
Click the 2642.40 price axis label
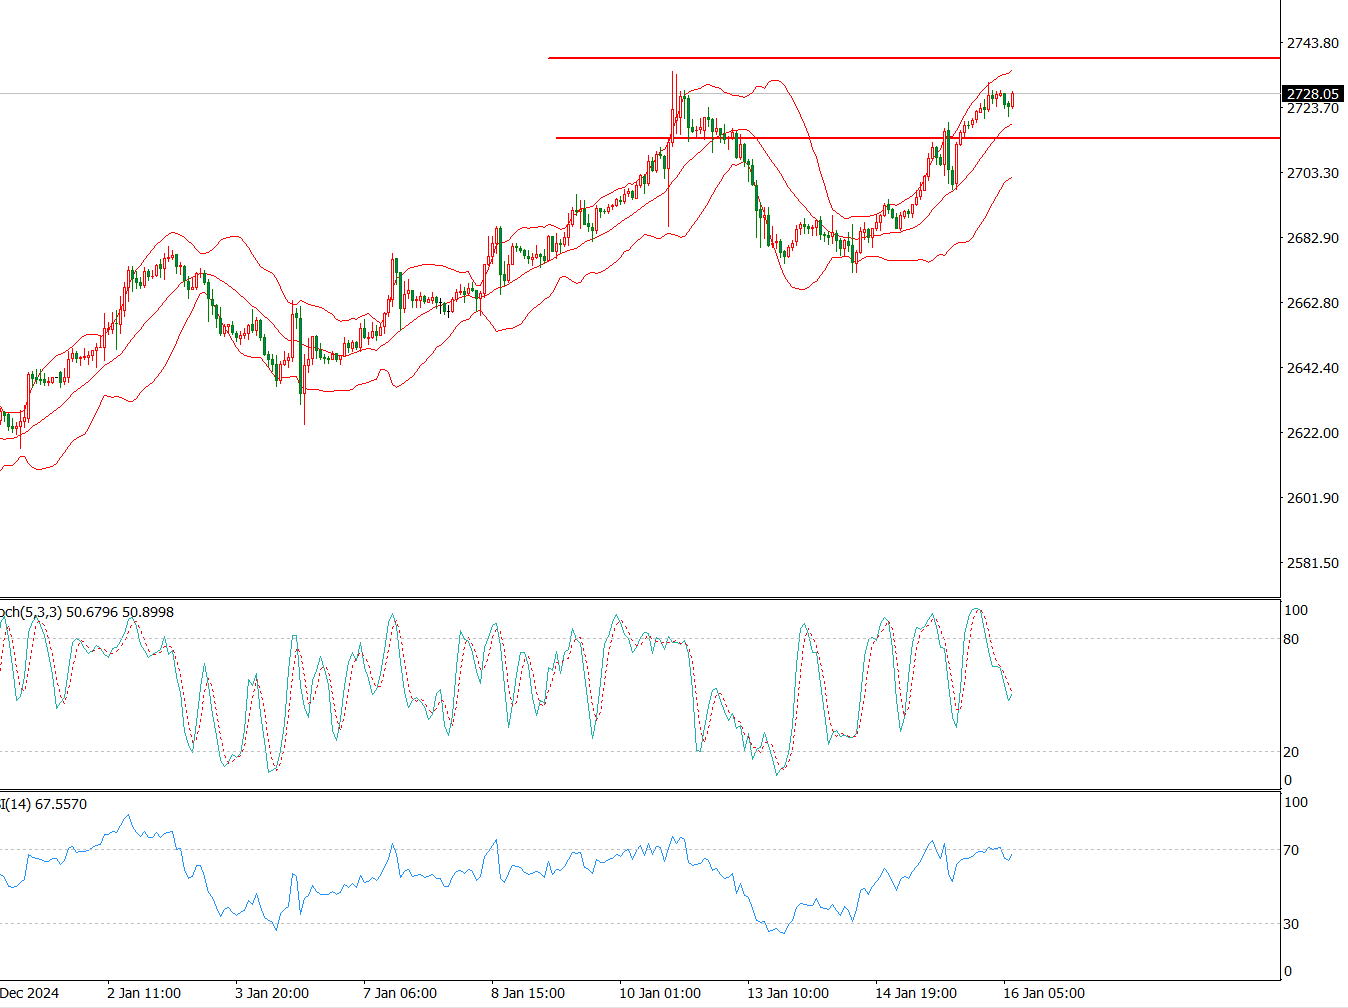(1312, 368)
